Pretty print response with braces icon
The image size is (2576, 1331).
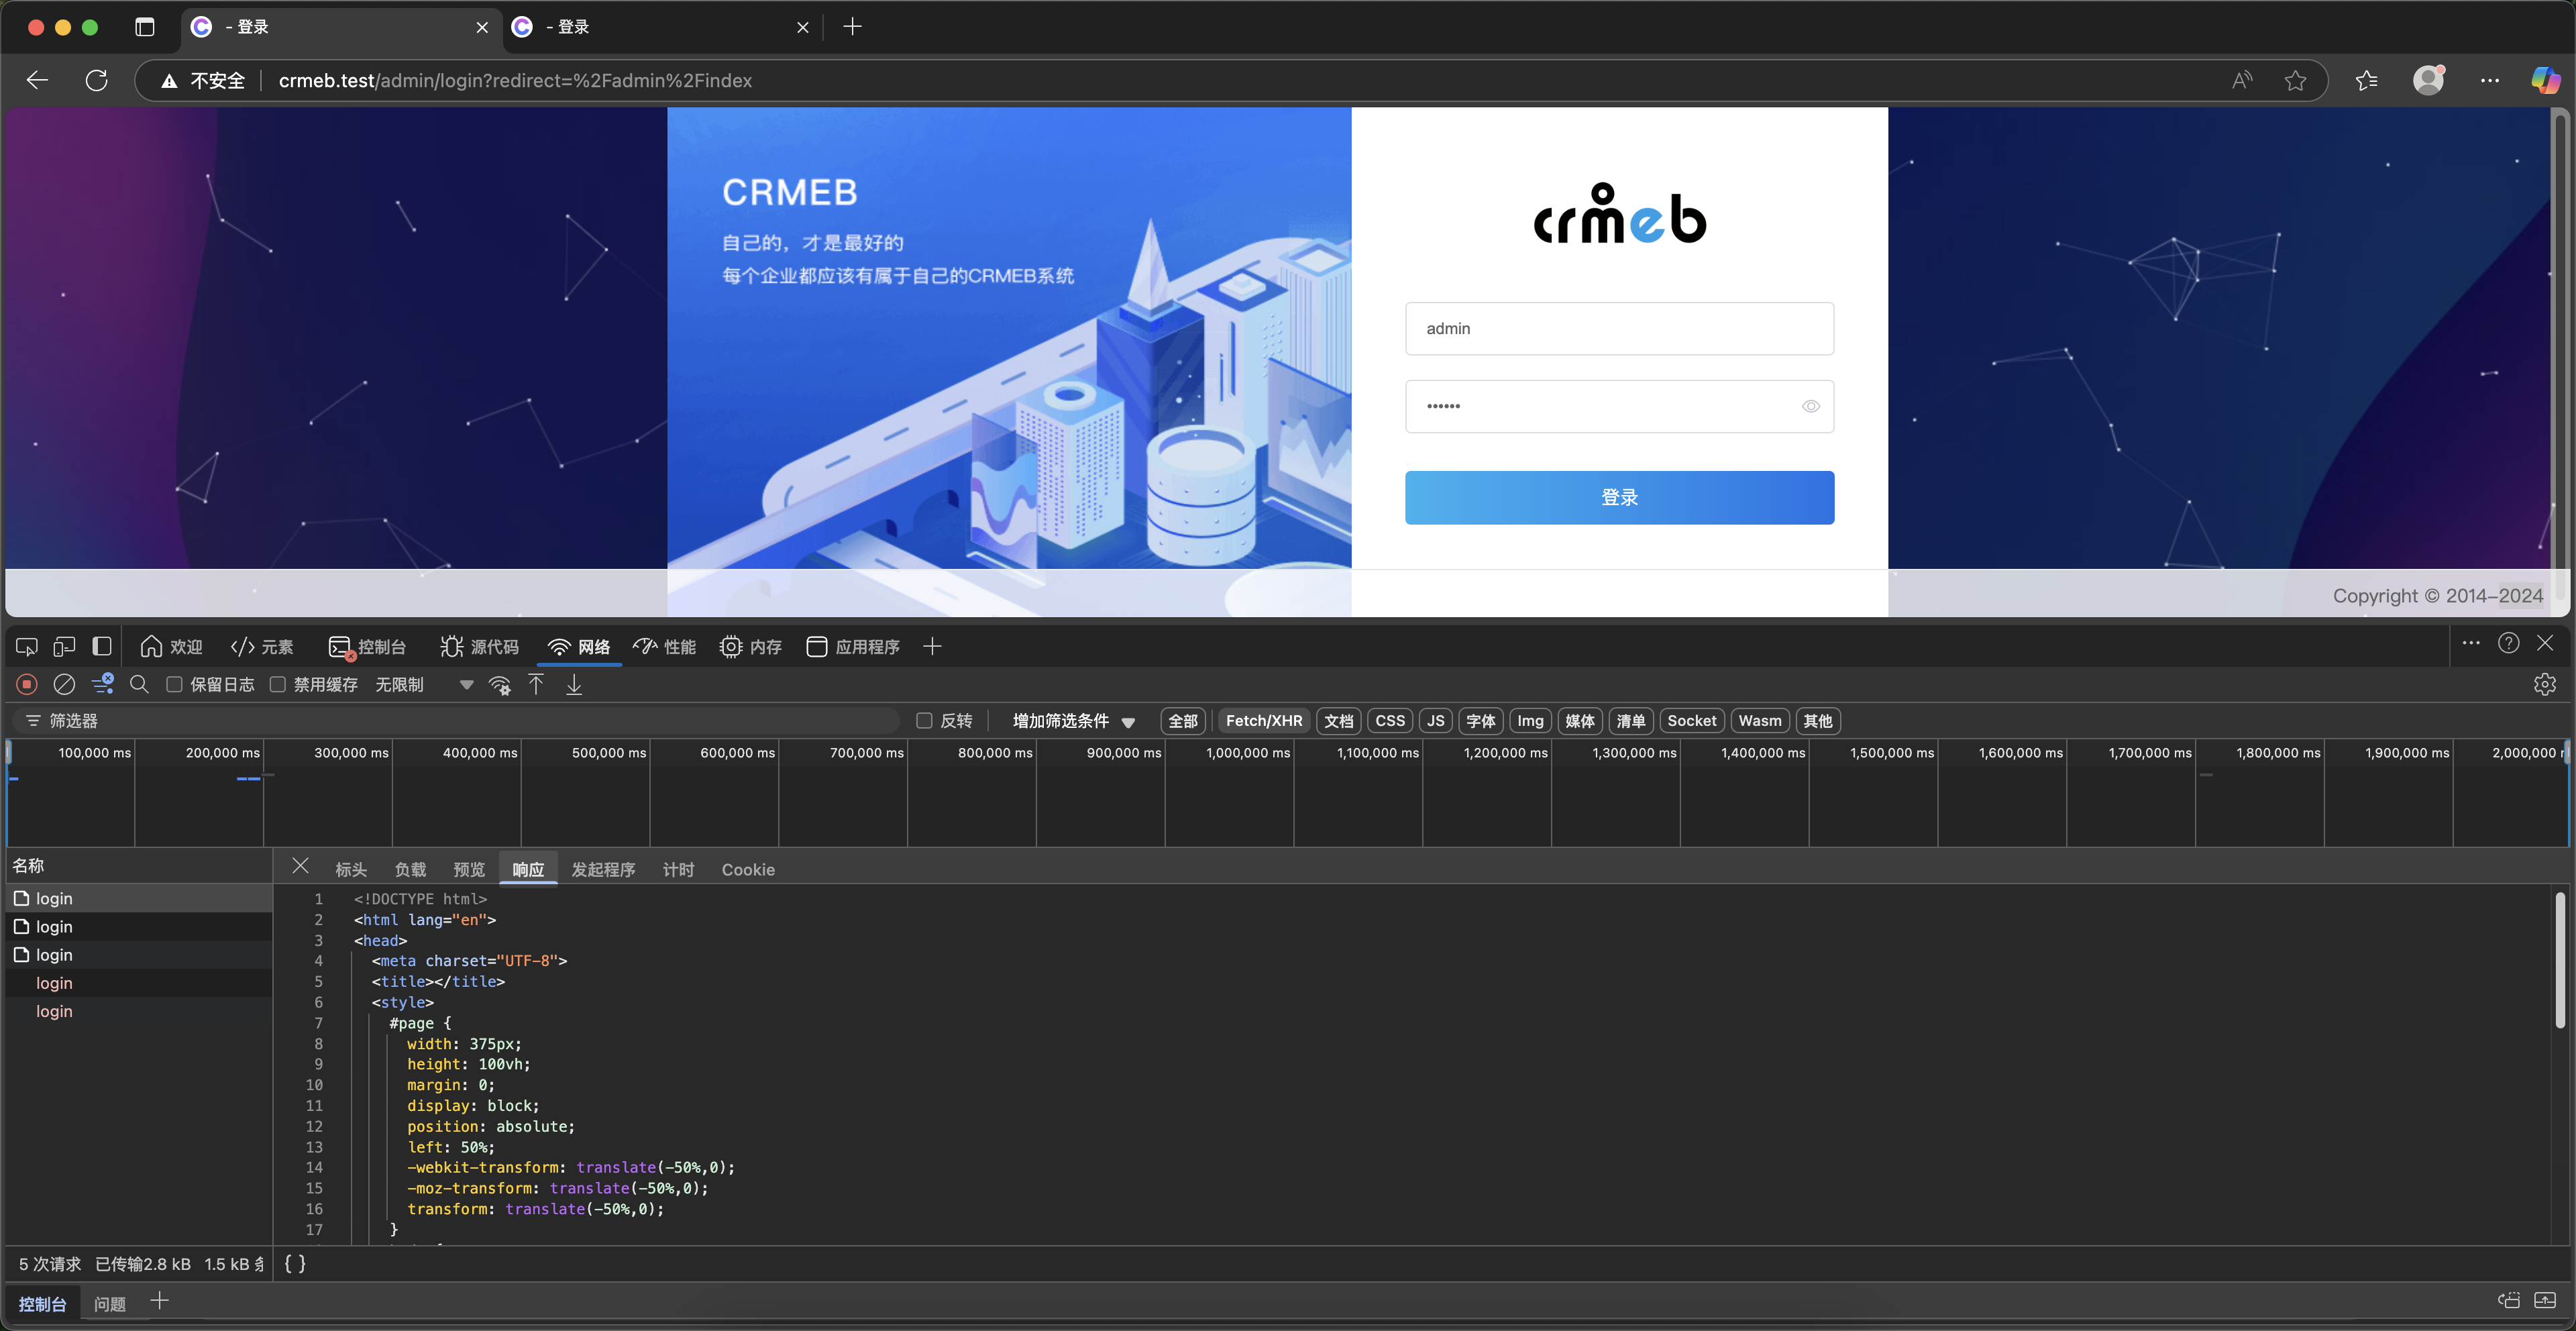(x=295, y=1264)
